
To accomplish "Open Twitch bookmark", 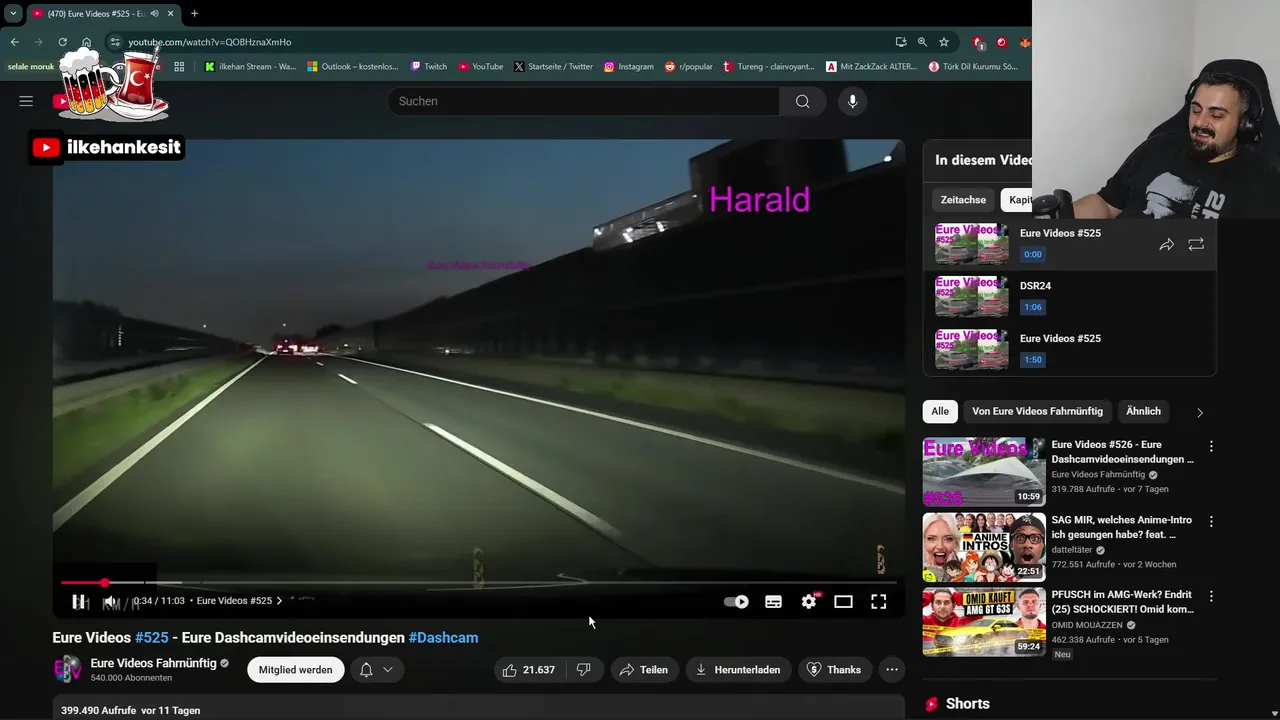I will 428,67.
